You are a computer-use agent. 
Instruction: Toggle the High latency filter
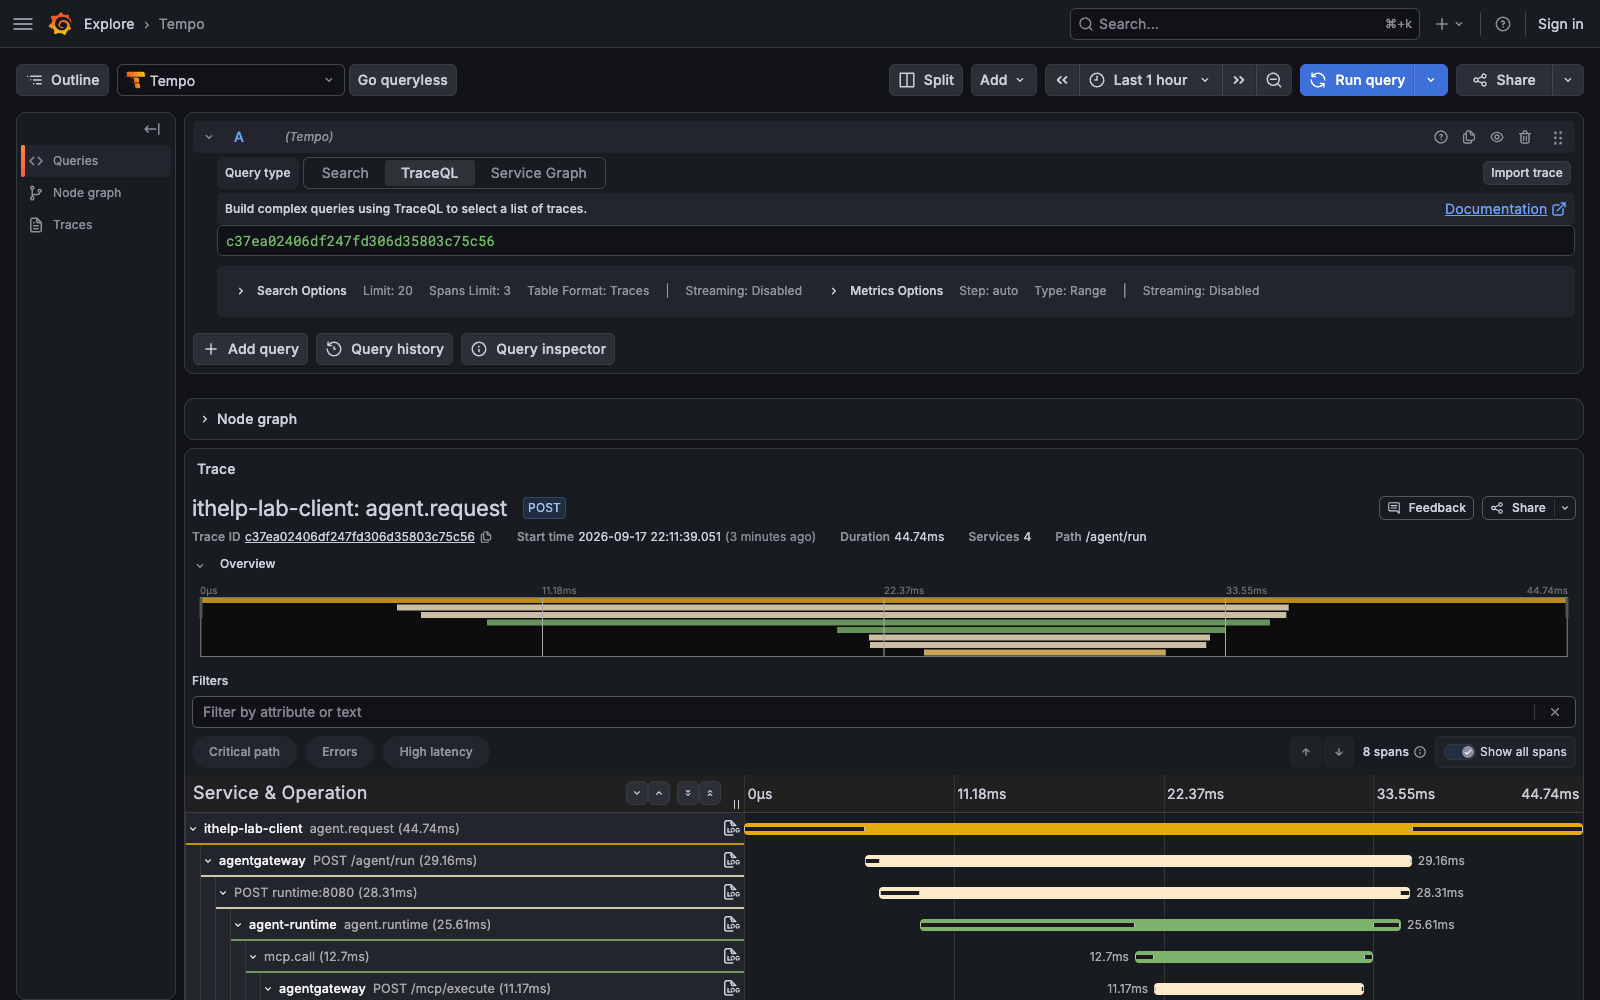coord(436,752)
